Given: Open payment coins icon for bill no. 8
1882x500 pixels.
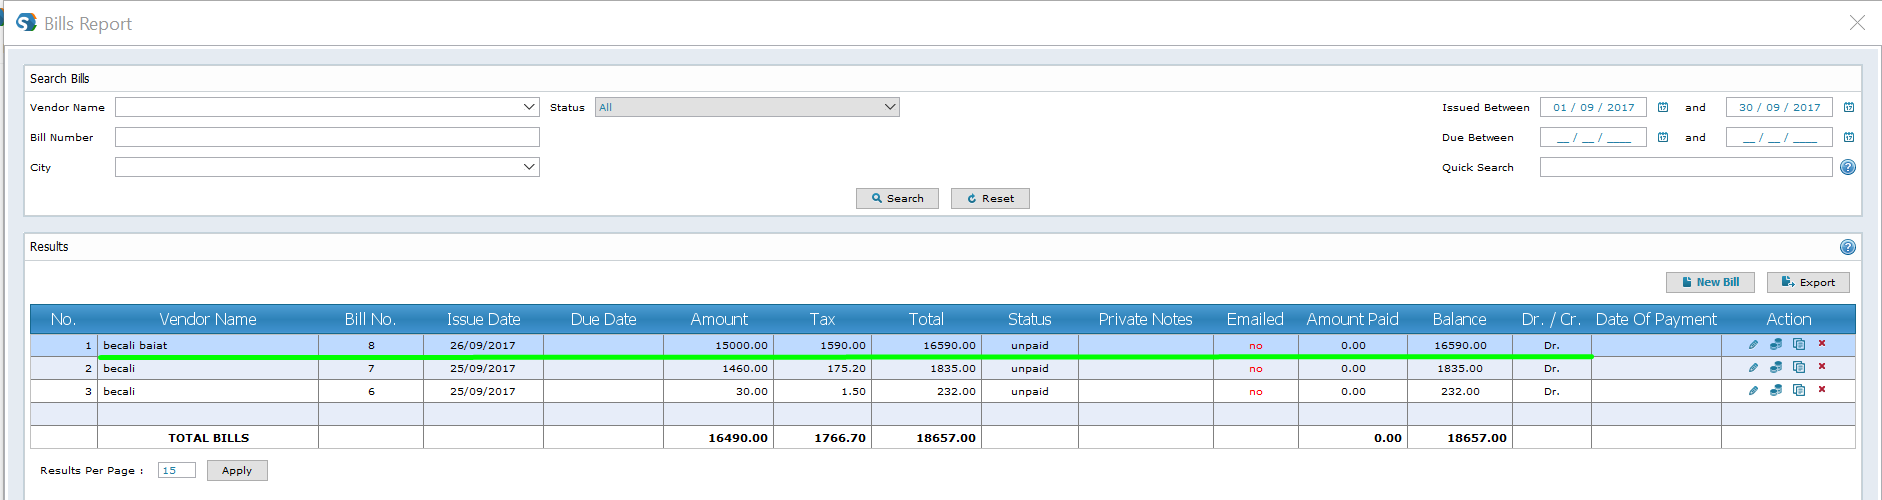Looking at the screenshot, I should tap(1776, 345).
